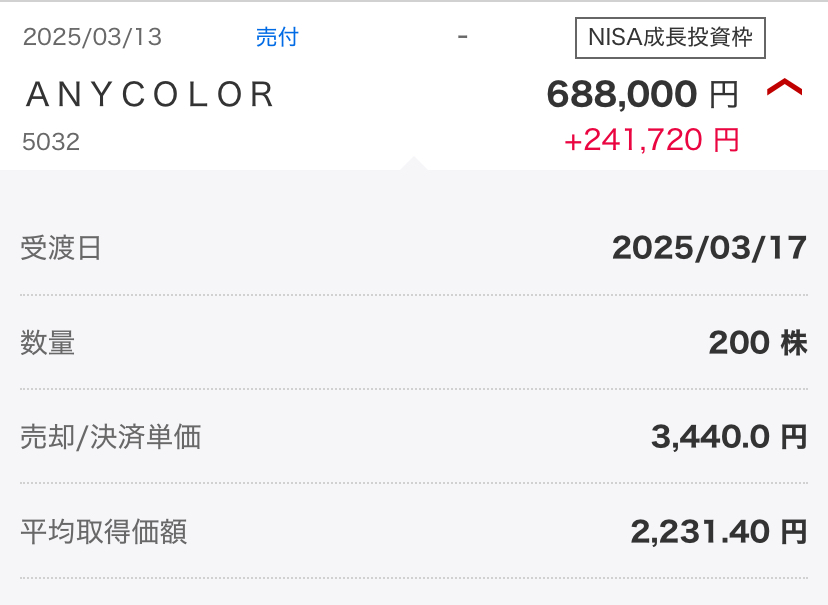Click the 3,440.0 円 unit price
Image resolution: width=828 pixels, height=605 pixels.
(x=728, y=437)
